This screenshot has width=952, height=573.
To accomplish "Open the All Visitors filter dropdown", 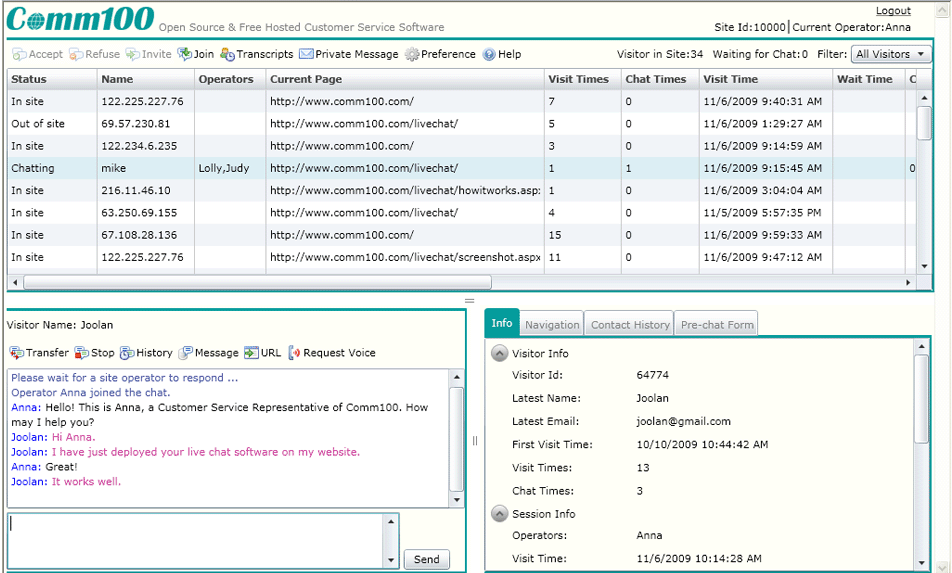I will [x=890, y=54].
